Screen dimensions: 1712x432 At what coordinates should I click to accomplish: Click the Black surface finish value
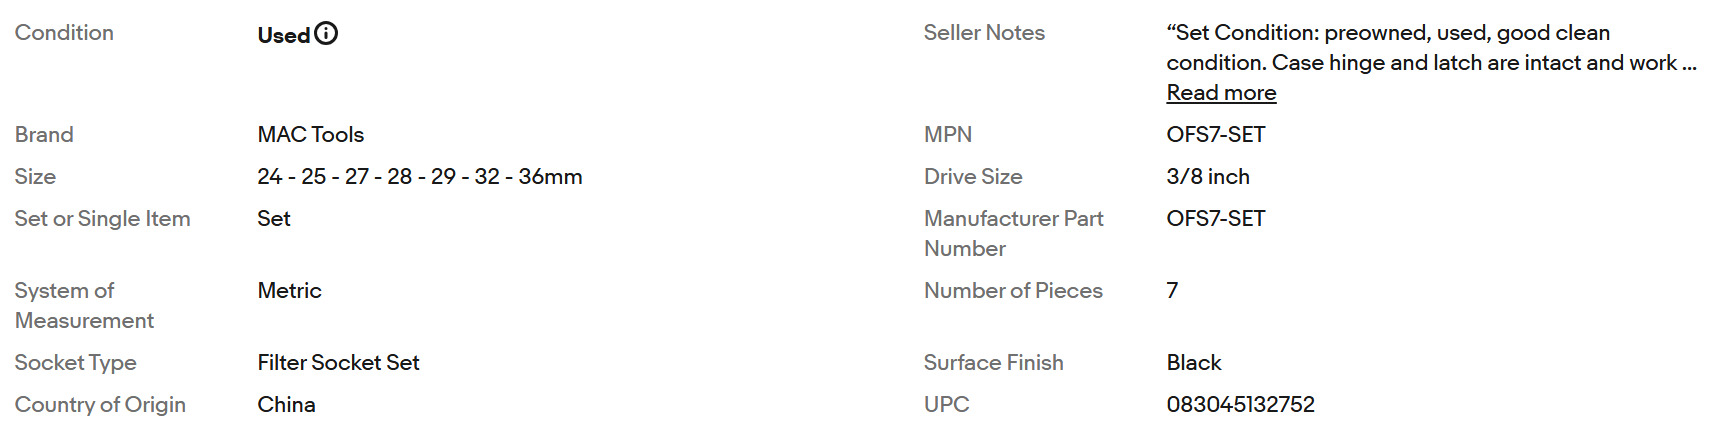pos(1193,363)
